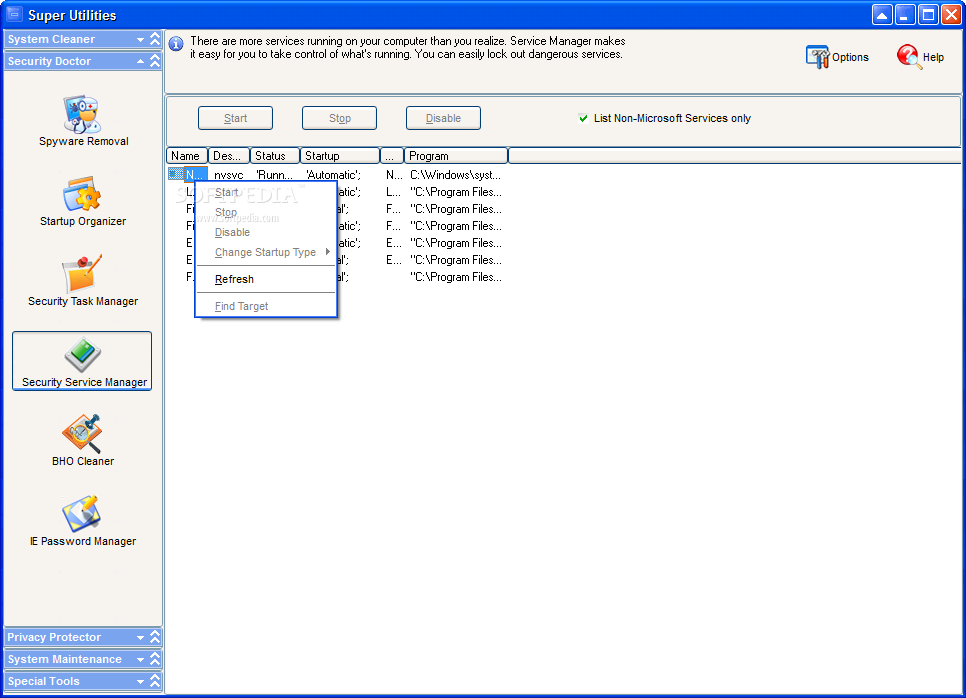Toggle List Non-Microsoft Services only checkbox
966x698 pixels.
[x=583, y=118]
